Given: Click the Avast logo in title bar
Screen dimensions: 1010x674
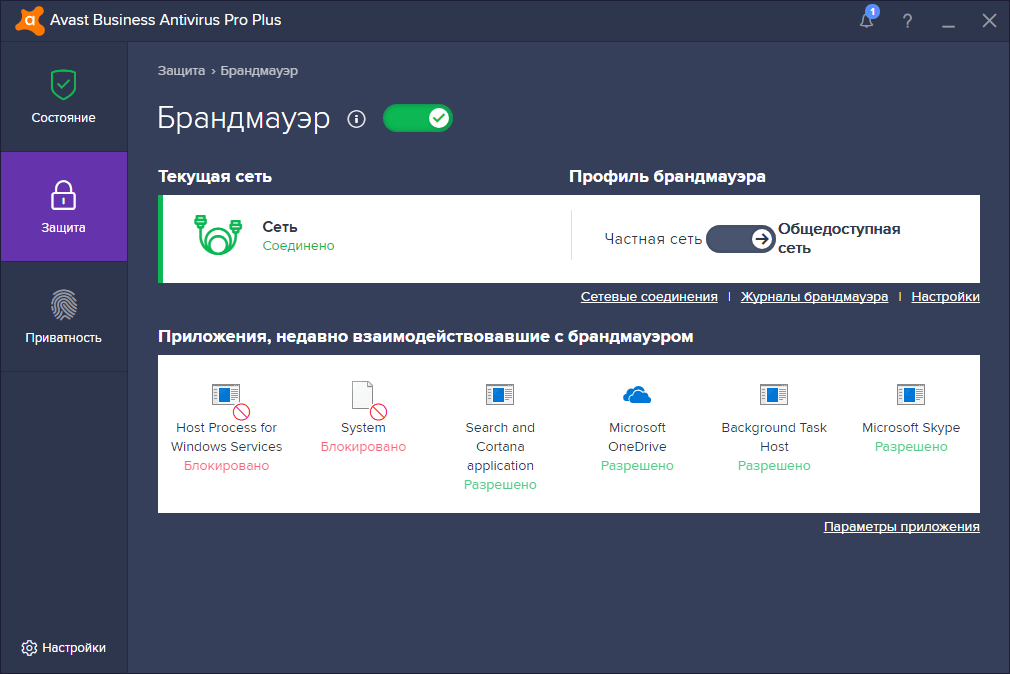Looking at the screenshot, I should [30, 20].
